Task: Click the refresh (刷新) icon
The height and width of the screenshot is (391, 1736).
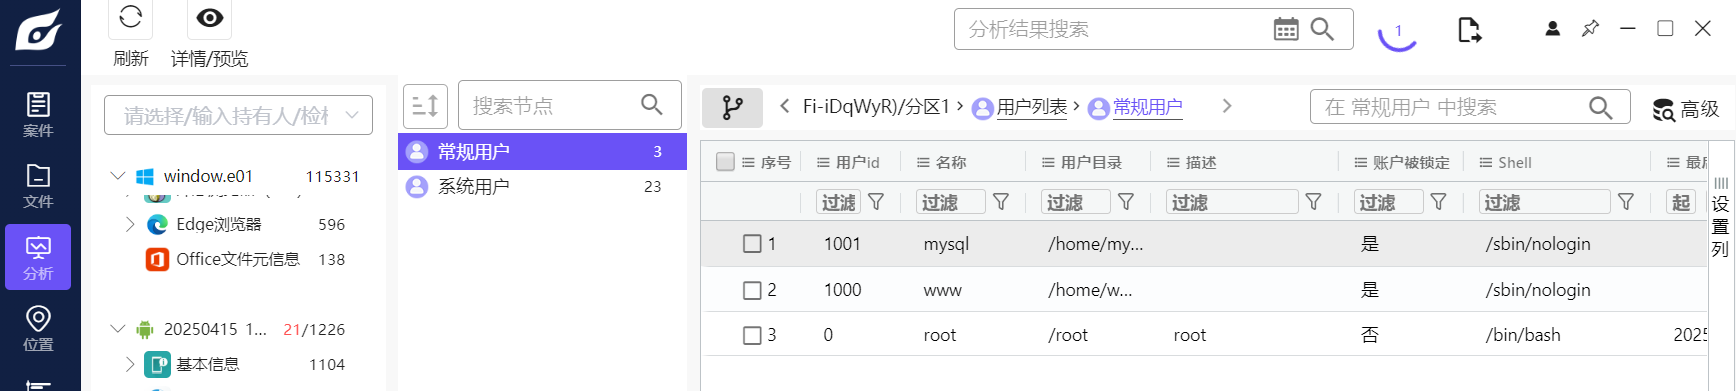Action: [x=130, y=17]
